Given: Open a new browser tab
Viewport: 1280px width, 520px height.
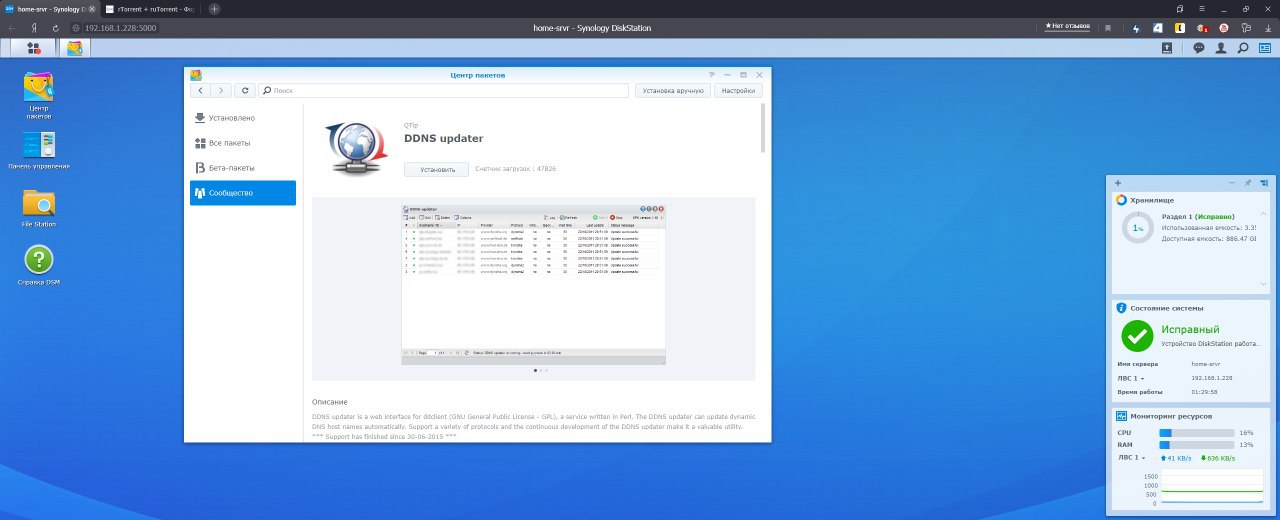Looking at the screenshot, I should tap(214, 8).
